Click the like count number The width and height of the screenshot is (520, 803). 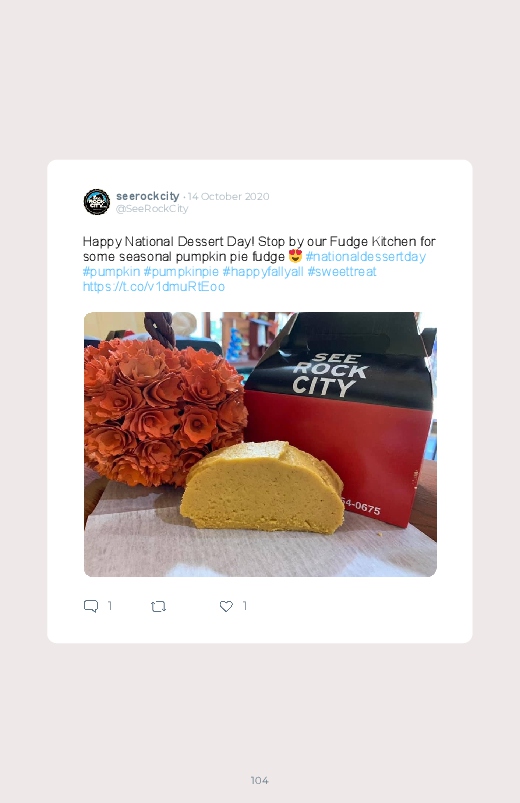(x=245, y=606)
